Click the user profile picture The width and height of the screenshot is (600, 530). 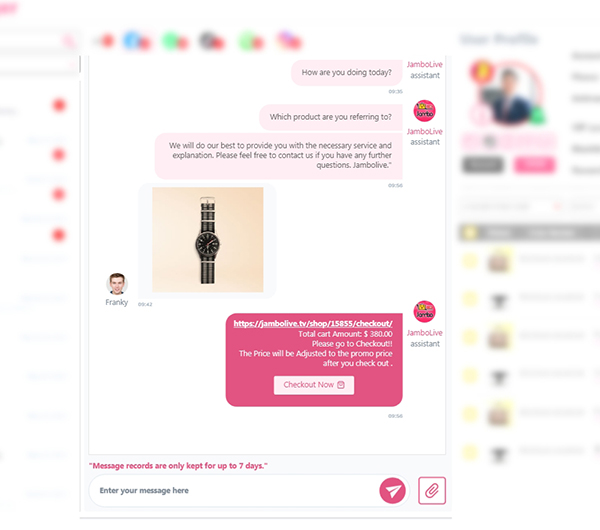(x=509, y=94)
